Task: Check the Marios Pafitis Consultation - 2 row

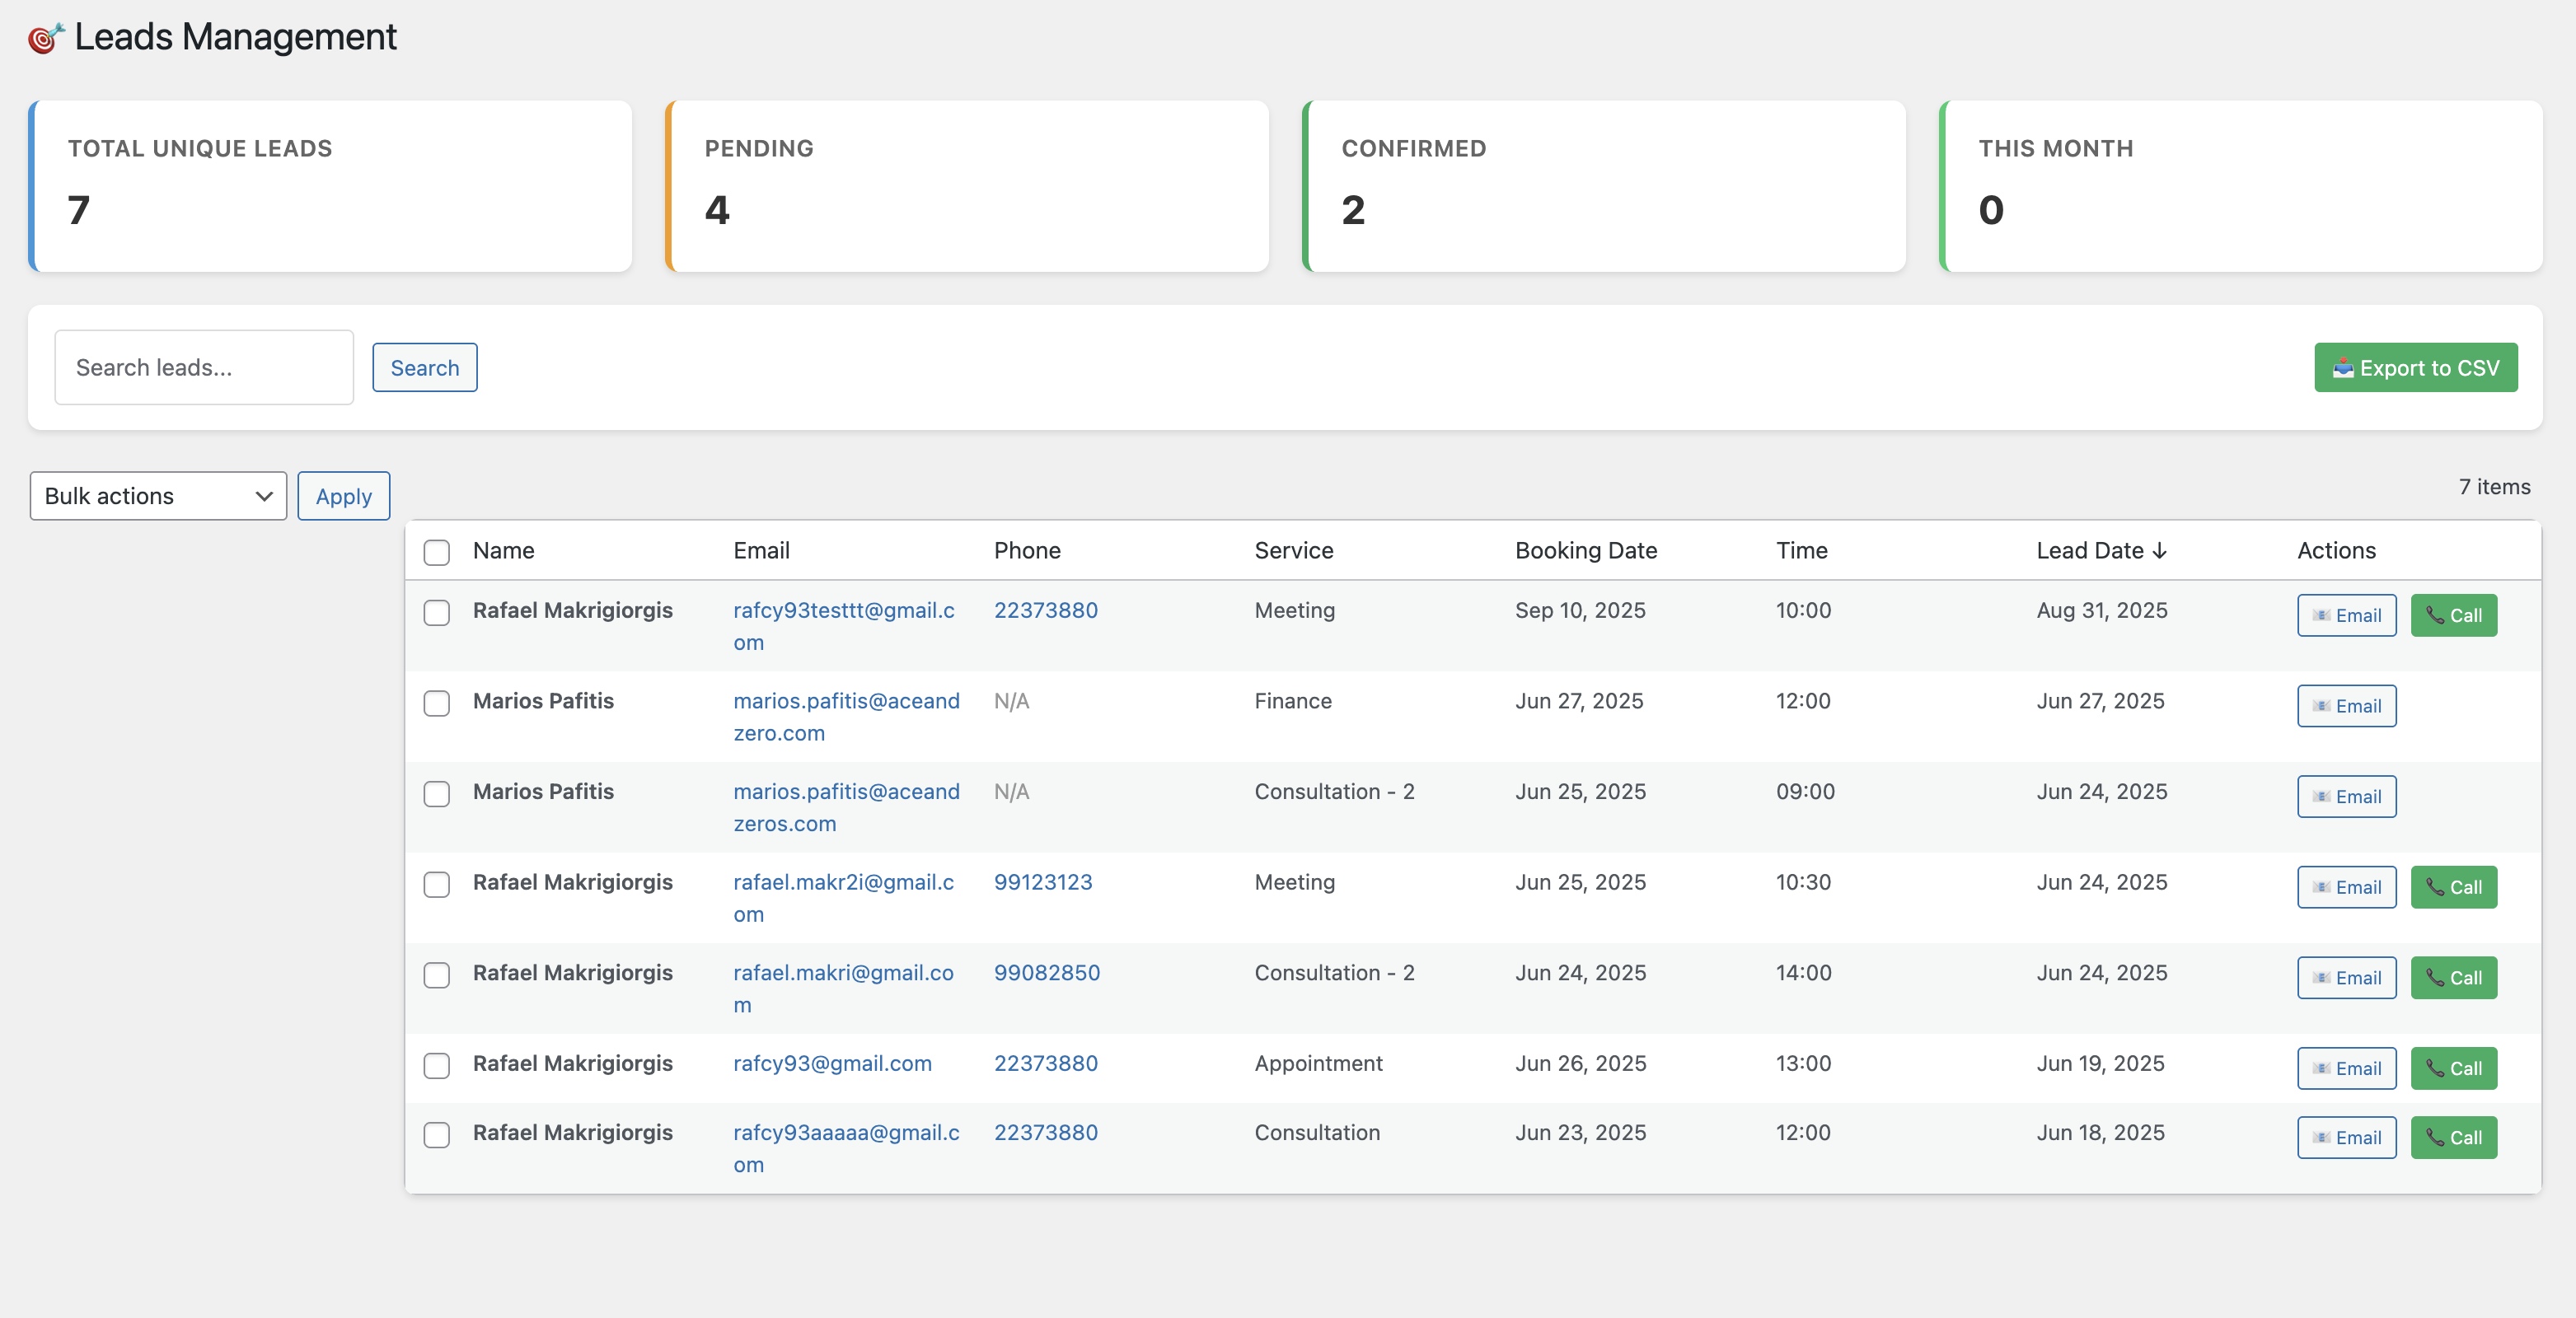Action: (x=436, y=794)
